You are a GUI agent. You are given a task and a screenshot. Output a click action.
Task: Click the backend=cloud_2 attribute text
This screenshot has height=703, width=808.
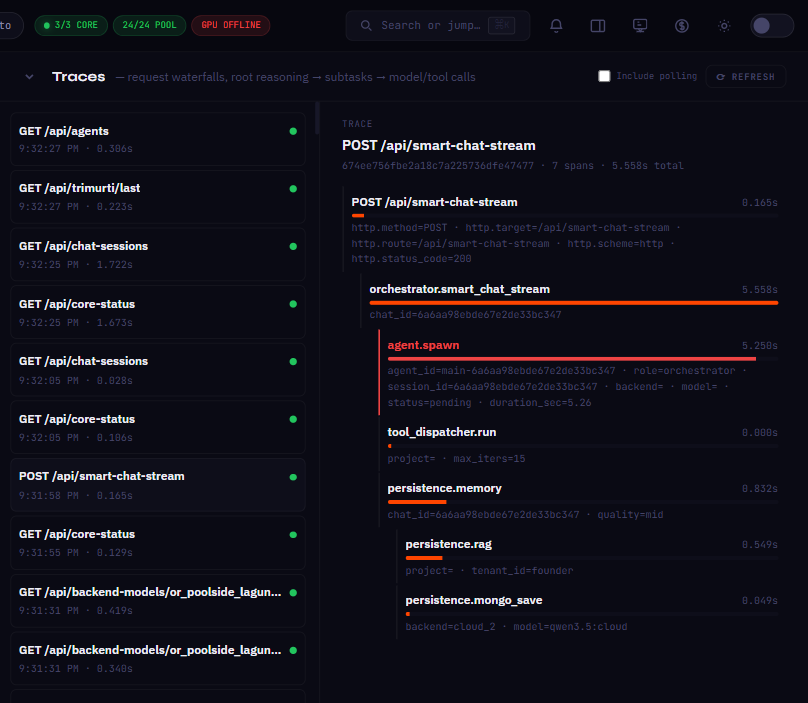(450, 627)
